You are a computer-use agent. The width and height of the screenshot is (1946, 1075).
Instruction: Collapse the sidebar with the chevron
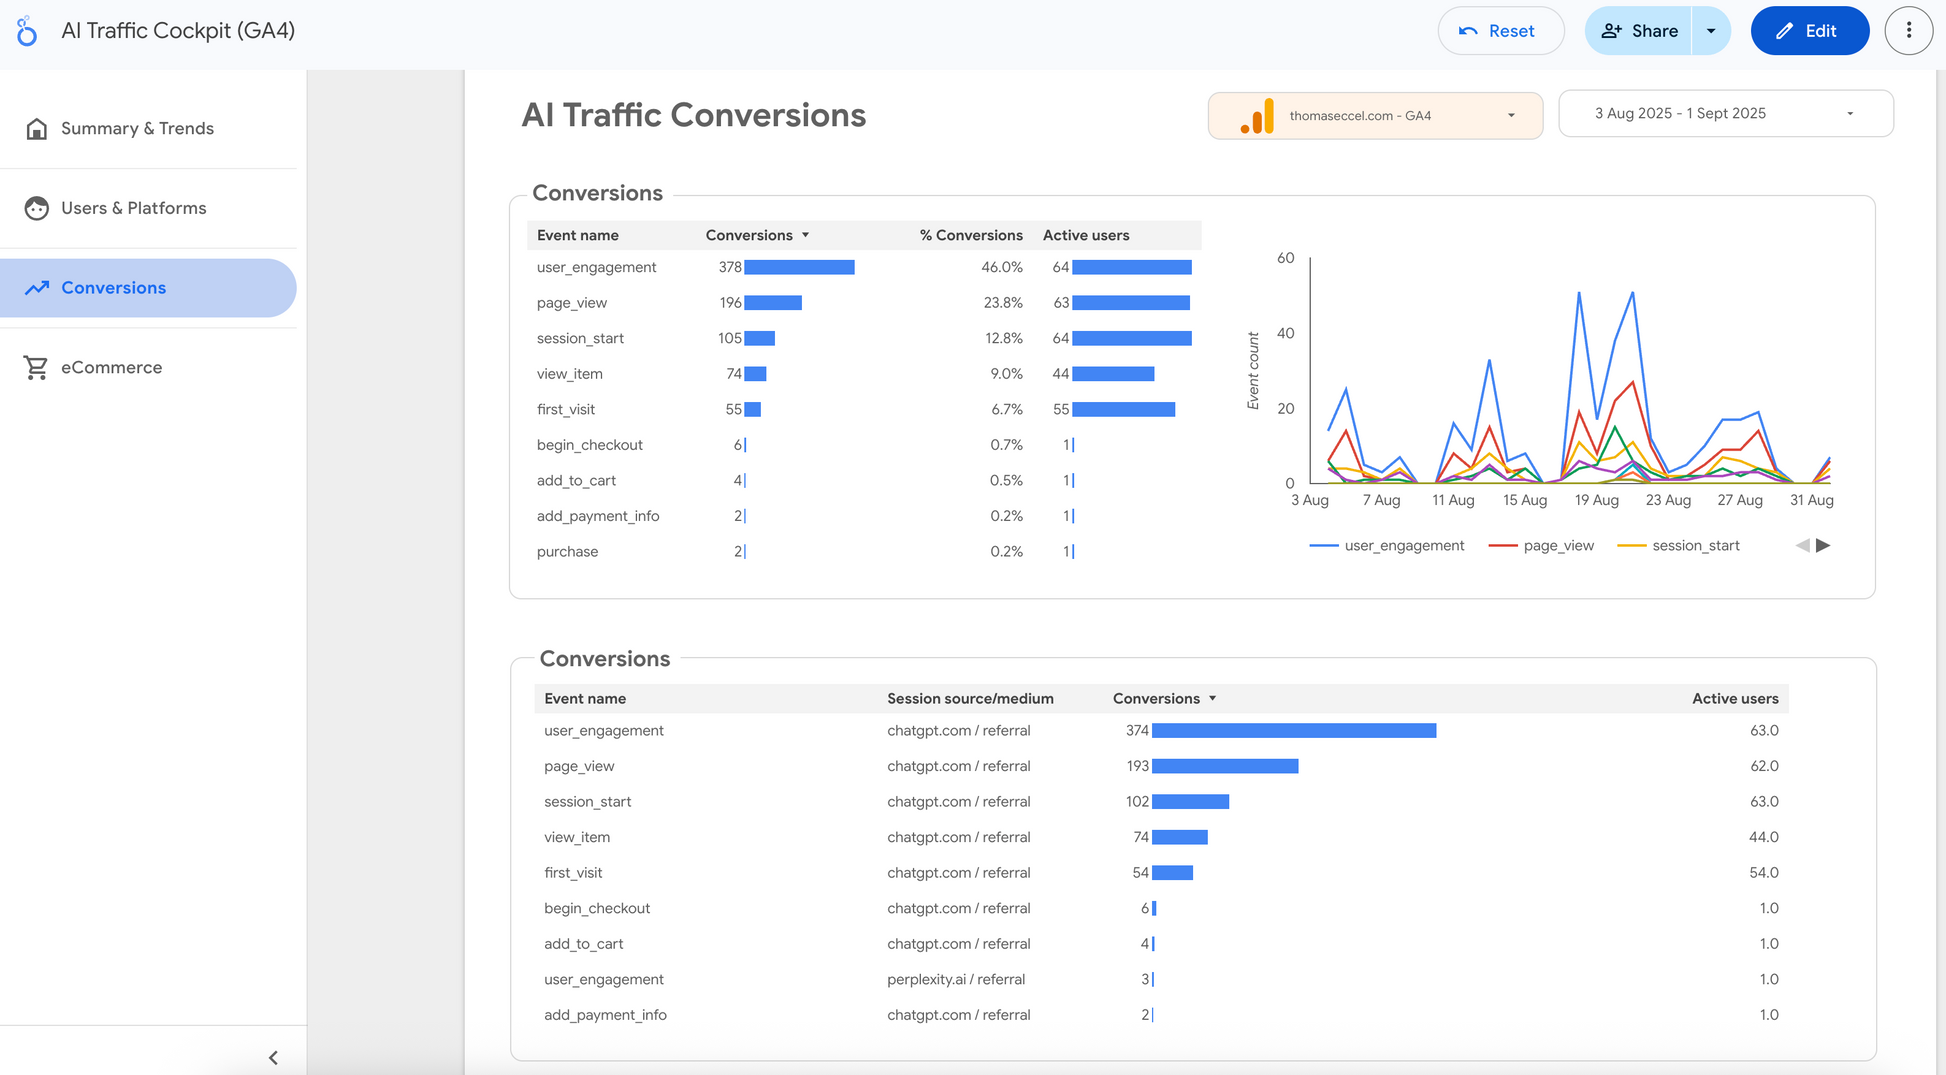pyautogui.click(x=272, y=1057)
